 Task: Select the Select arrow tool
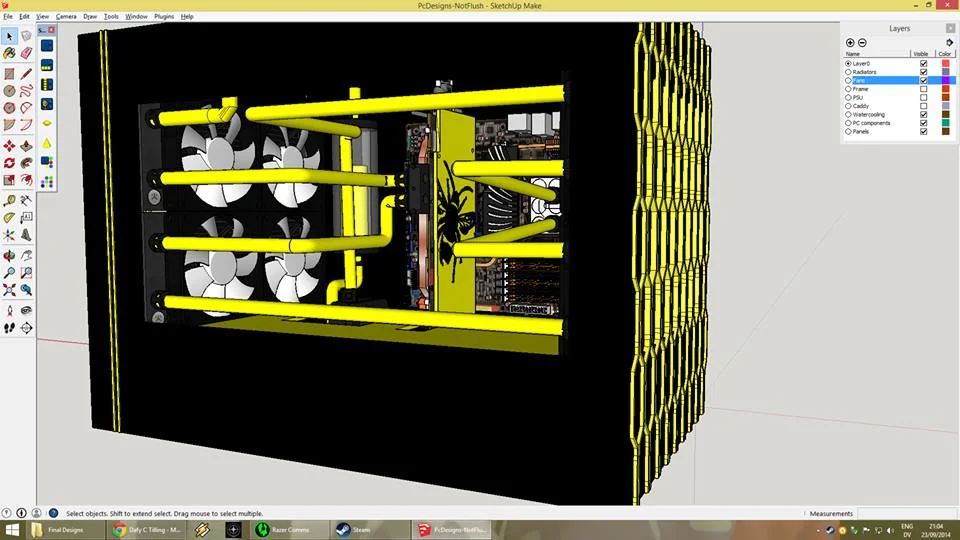tap(9, 37)
